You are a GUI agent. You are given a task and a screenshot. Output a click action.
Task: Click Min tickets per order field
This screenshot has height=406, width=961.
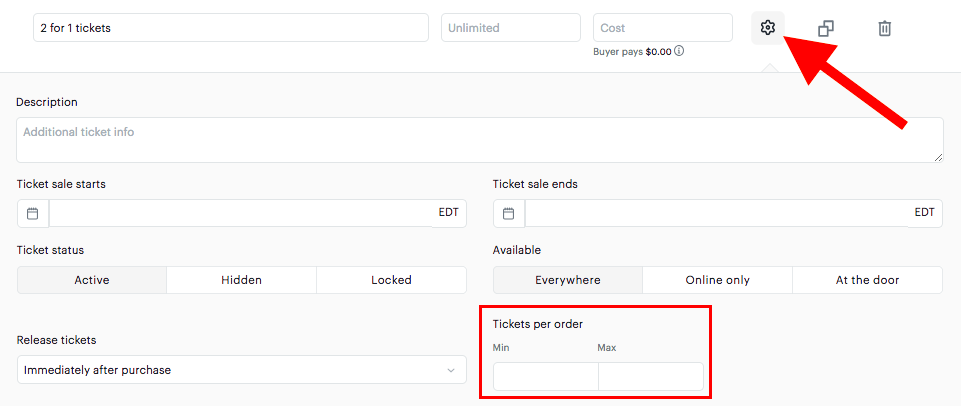[545, 377]
